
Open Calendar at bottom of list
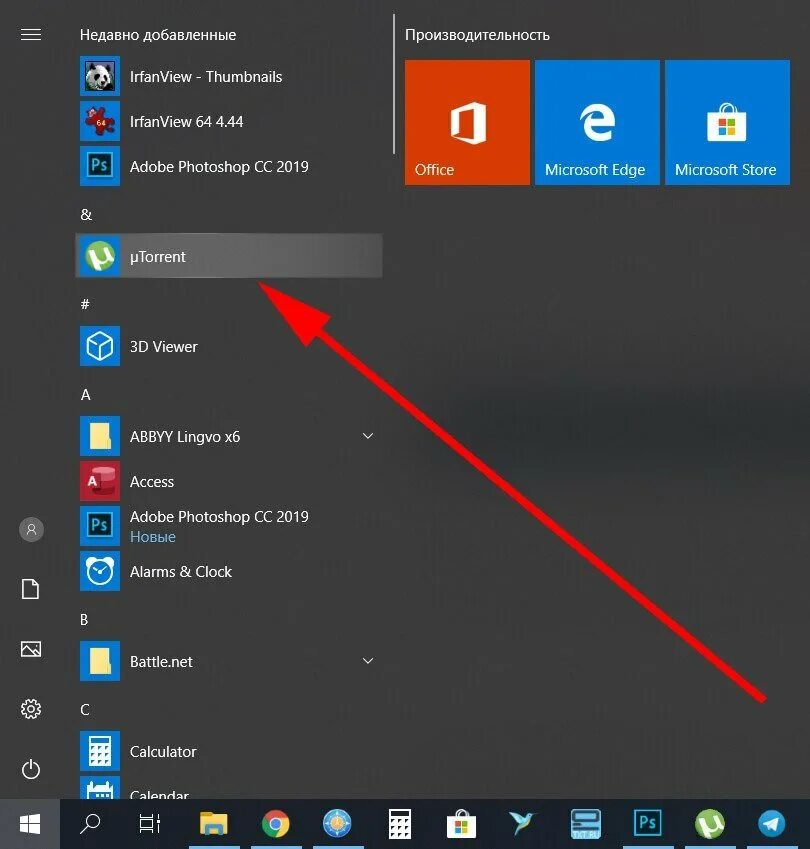click(229, 787)
